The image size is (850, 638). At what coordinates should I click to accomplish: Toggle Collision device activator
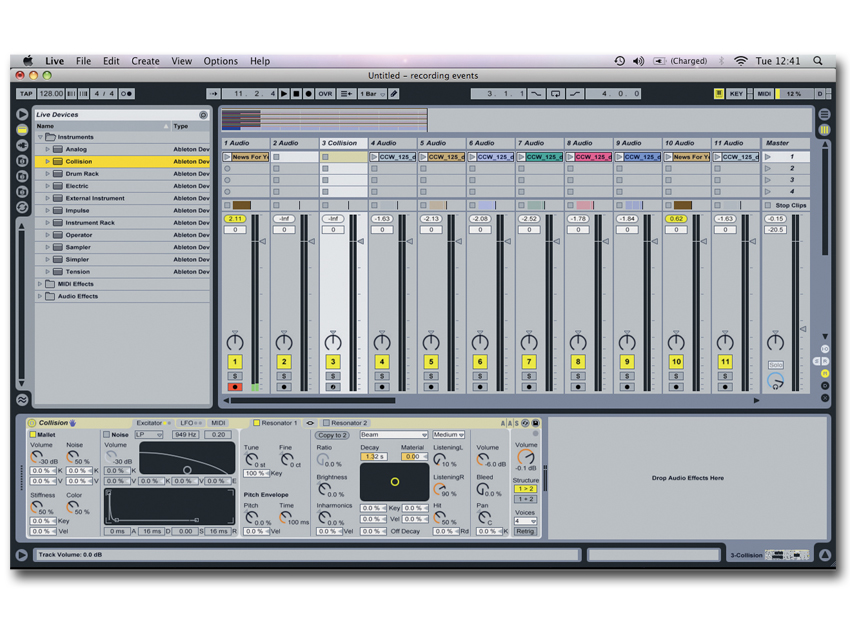[32, 423]
